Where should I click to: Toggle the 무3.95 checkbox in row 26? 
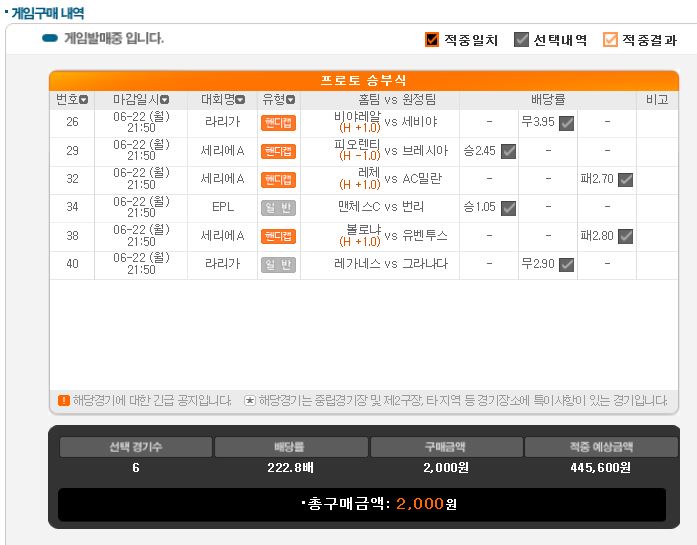coord(566,123)
